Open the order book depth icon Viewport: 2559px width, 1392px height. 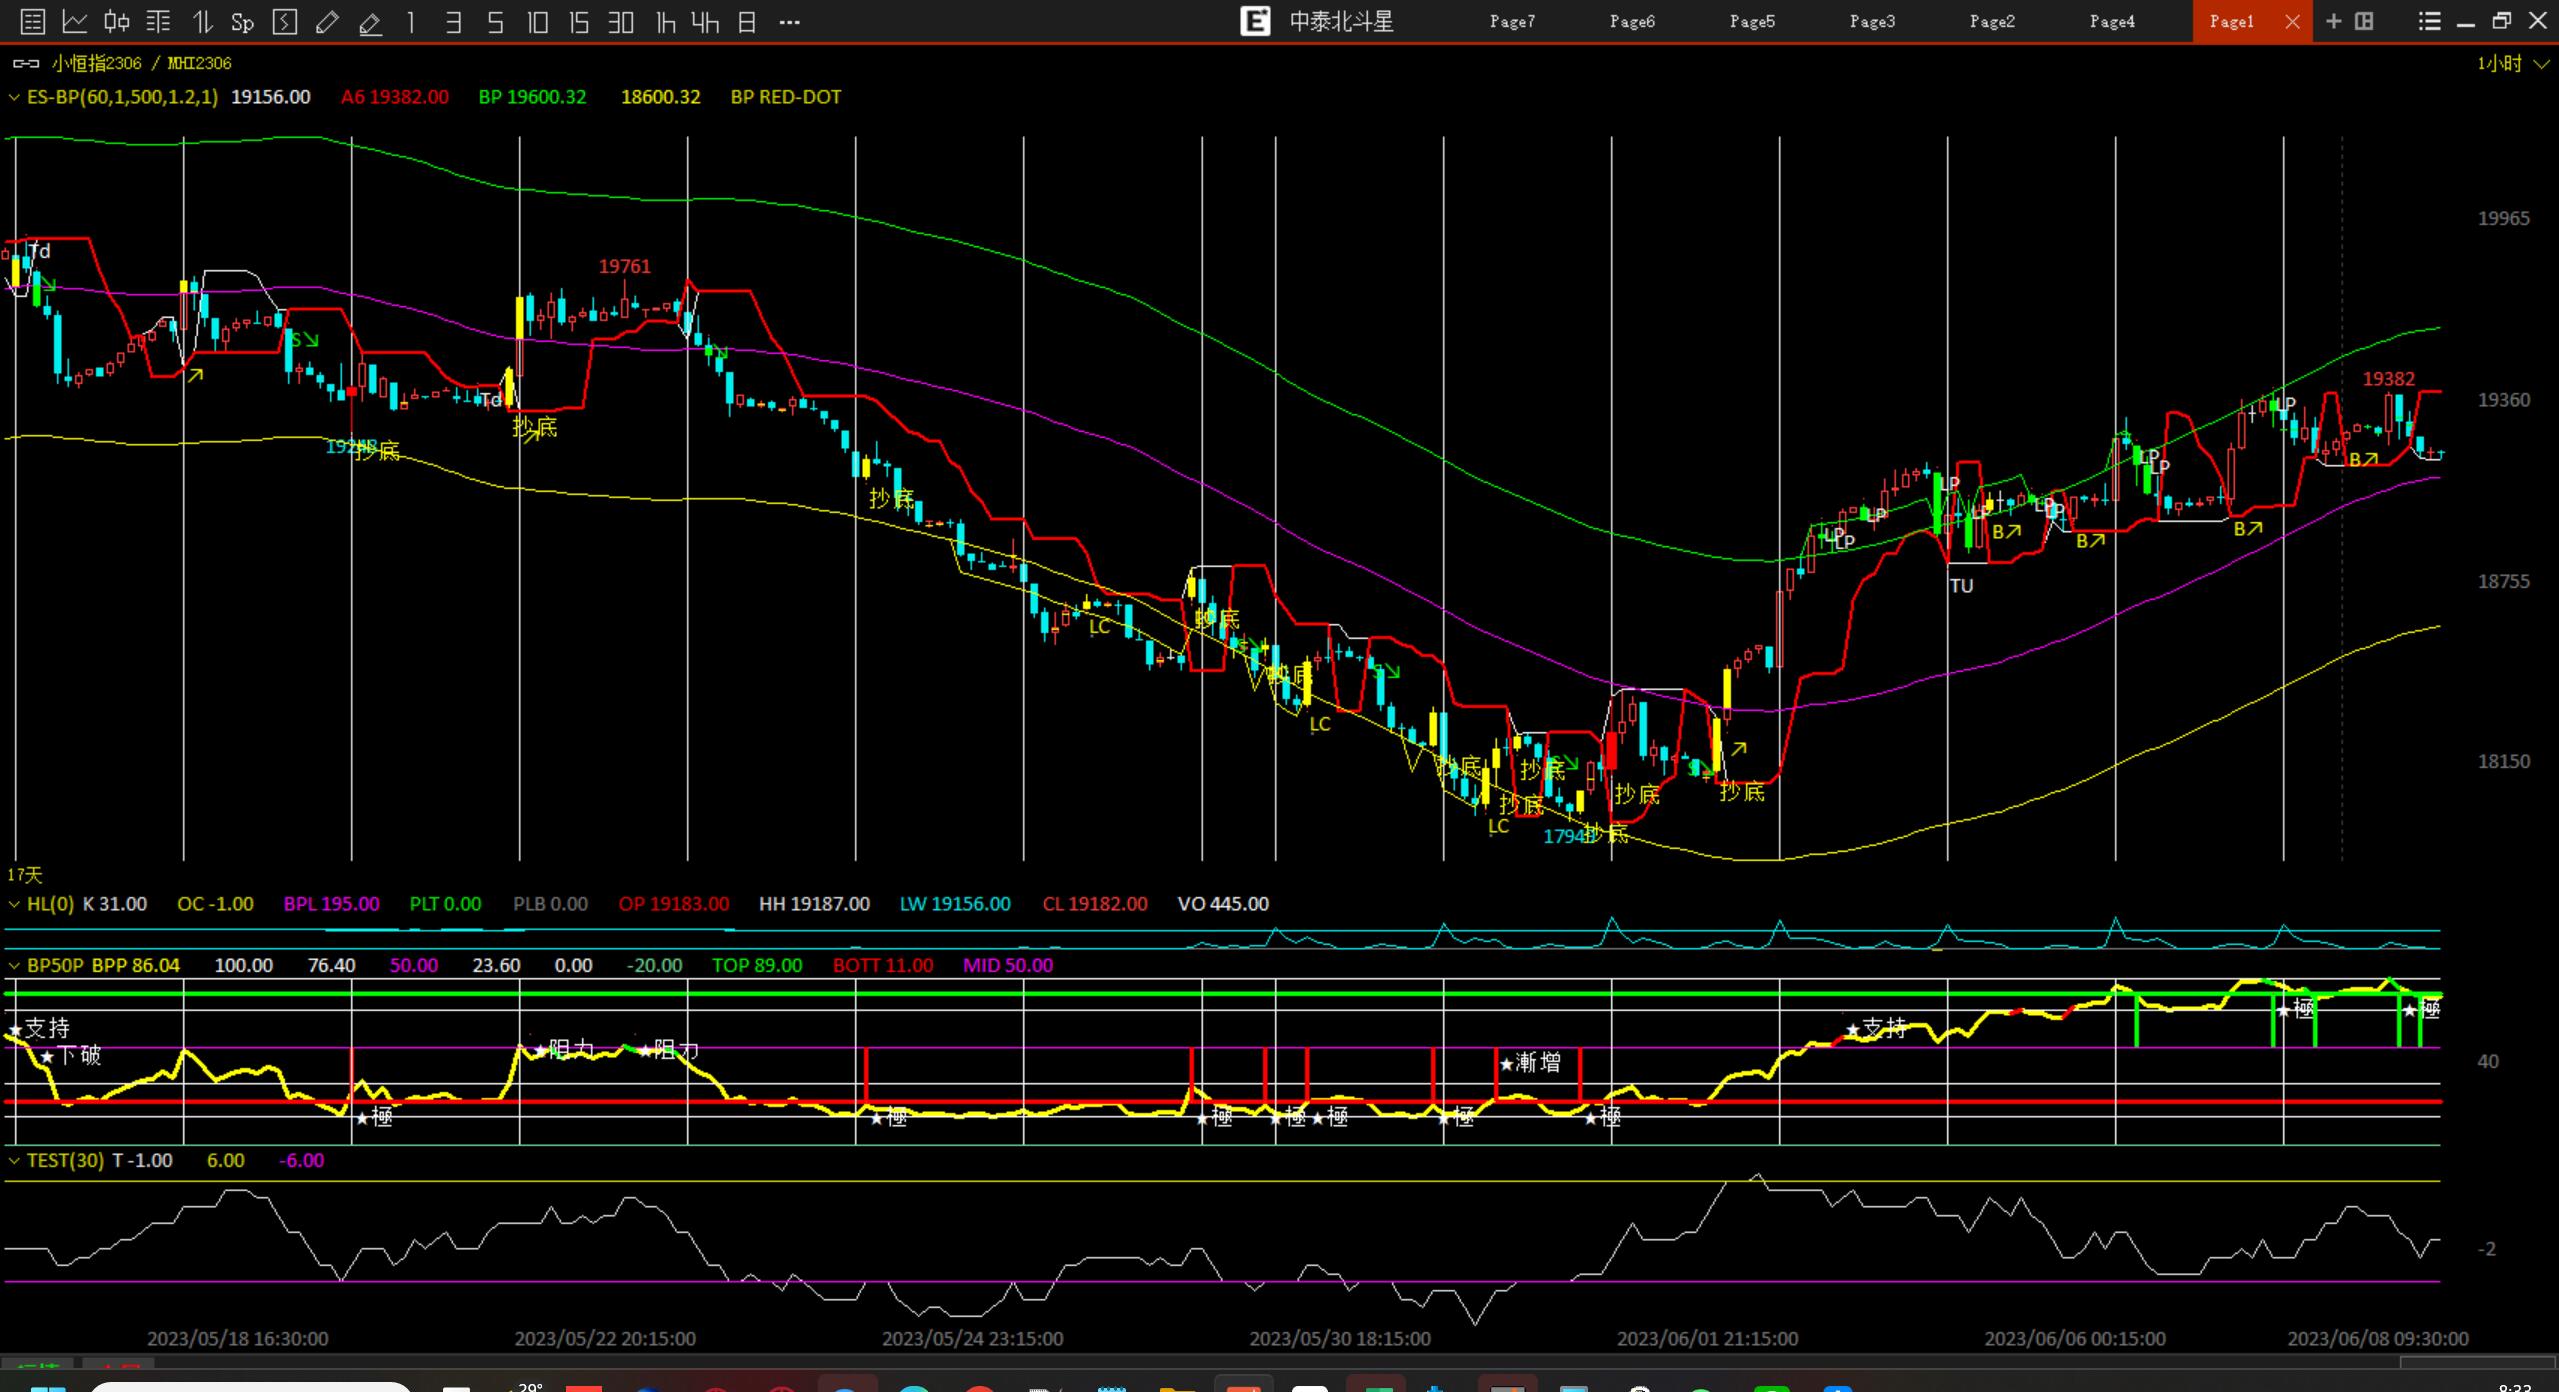point(159,22)
